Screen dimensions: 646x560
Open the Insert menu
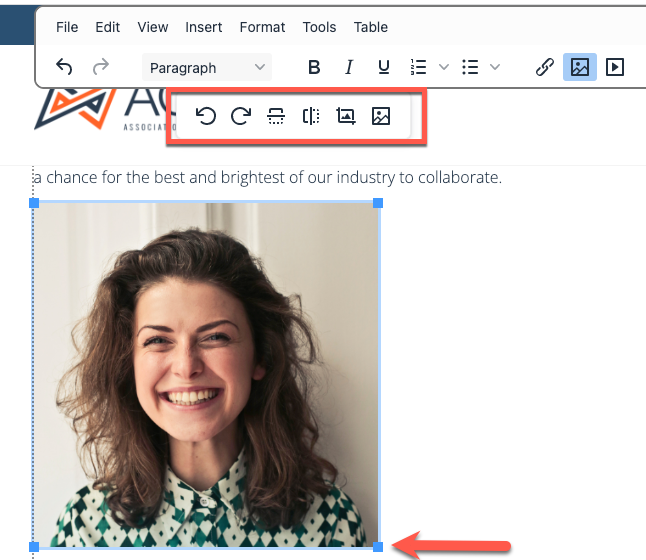pos(204,27)
